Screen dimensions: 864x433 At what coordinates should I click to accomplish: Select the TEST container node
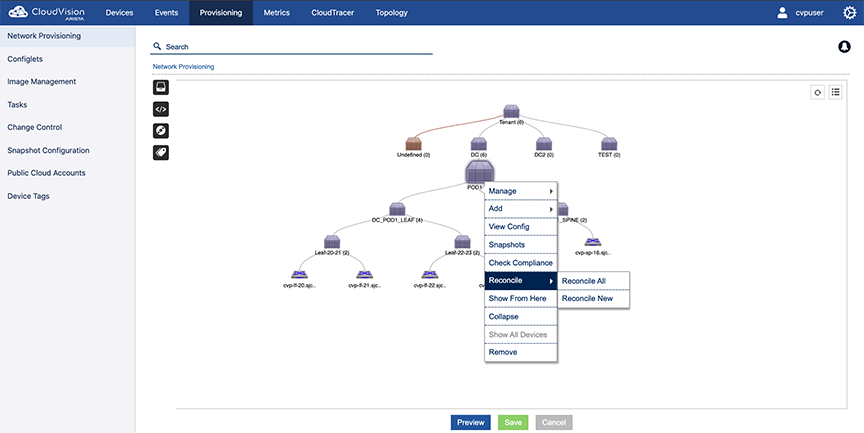[x=609, y=144]
